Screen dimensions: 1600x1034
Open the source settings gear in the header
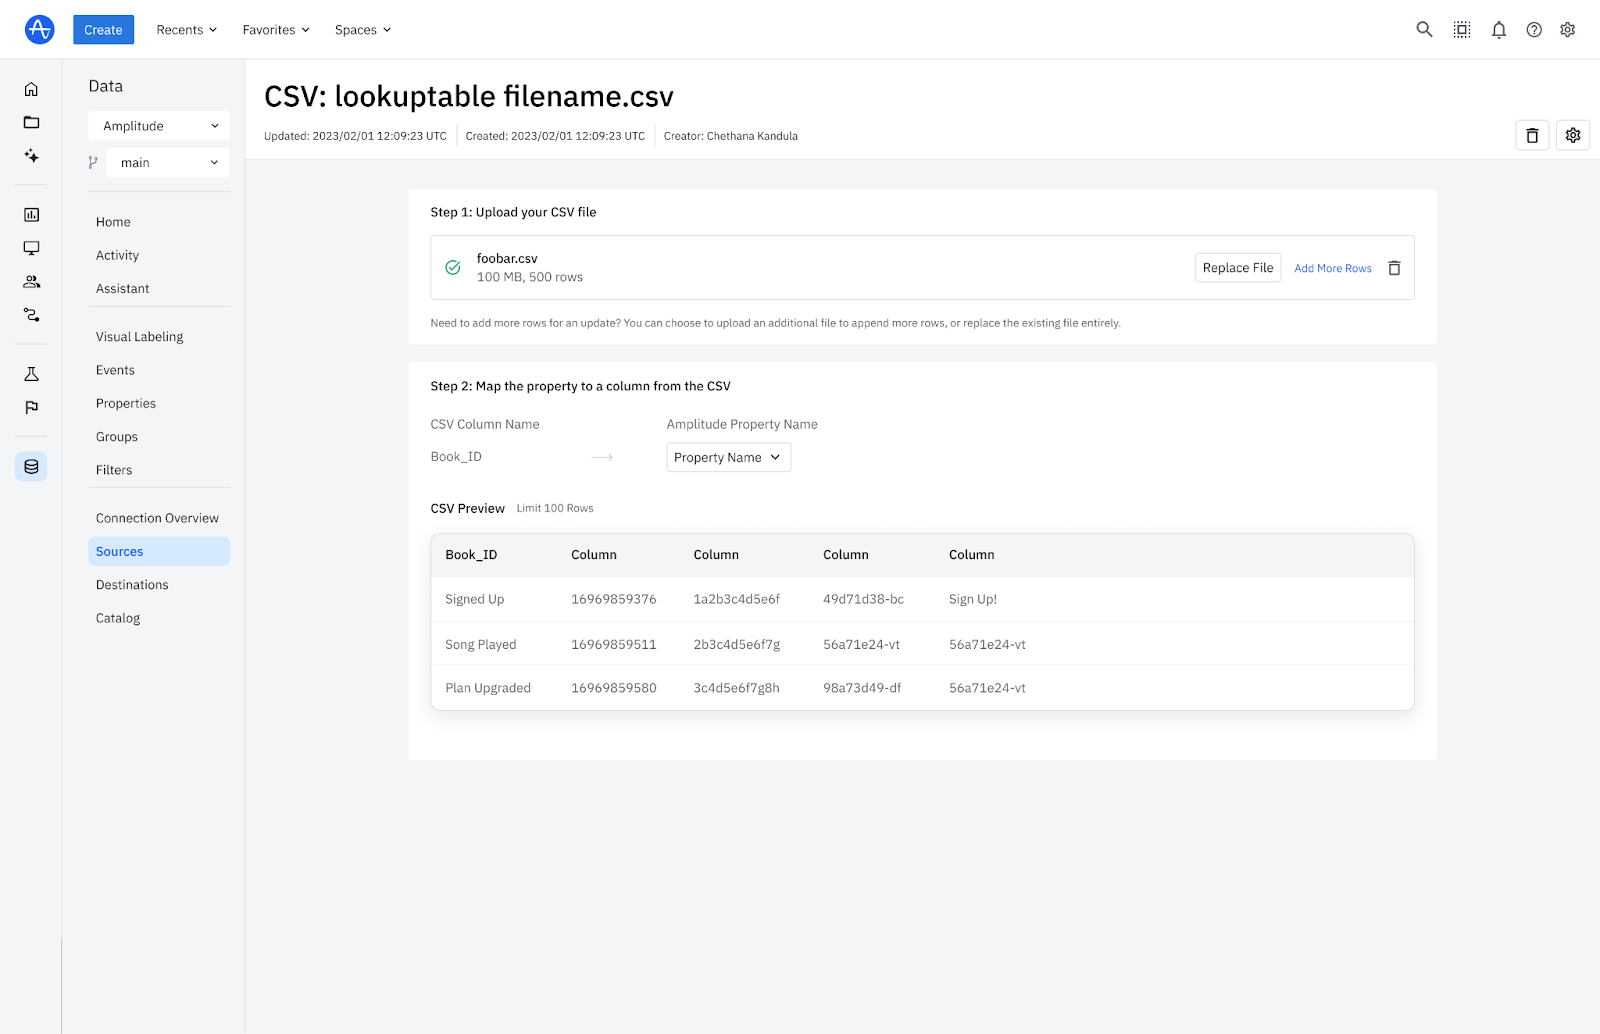click(1573, 135)
